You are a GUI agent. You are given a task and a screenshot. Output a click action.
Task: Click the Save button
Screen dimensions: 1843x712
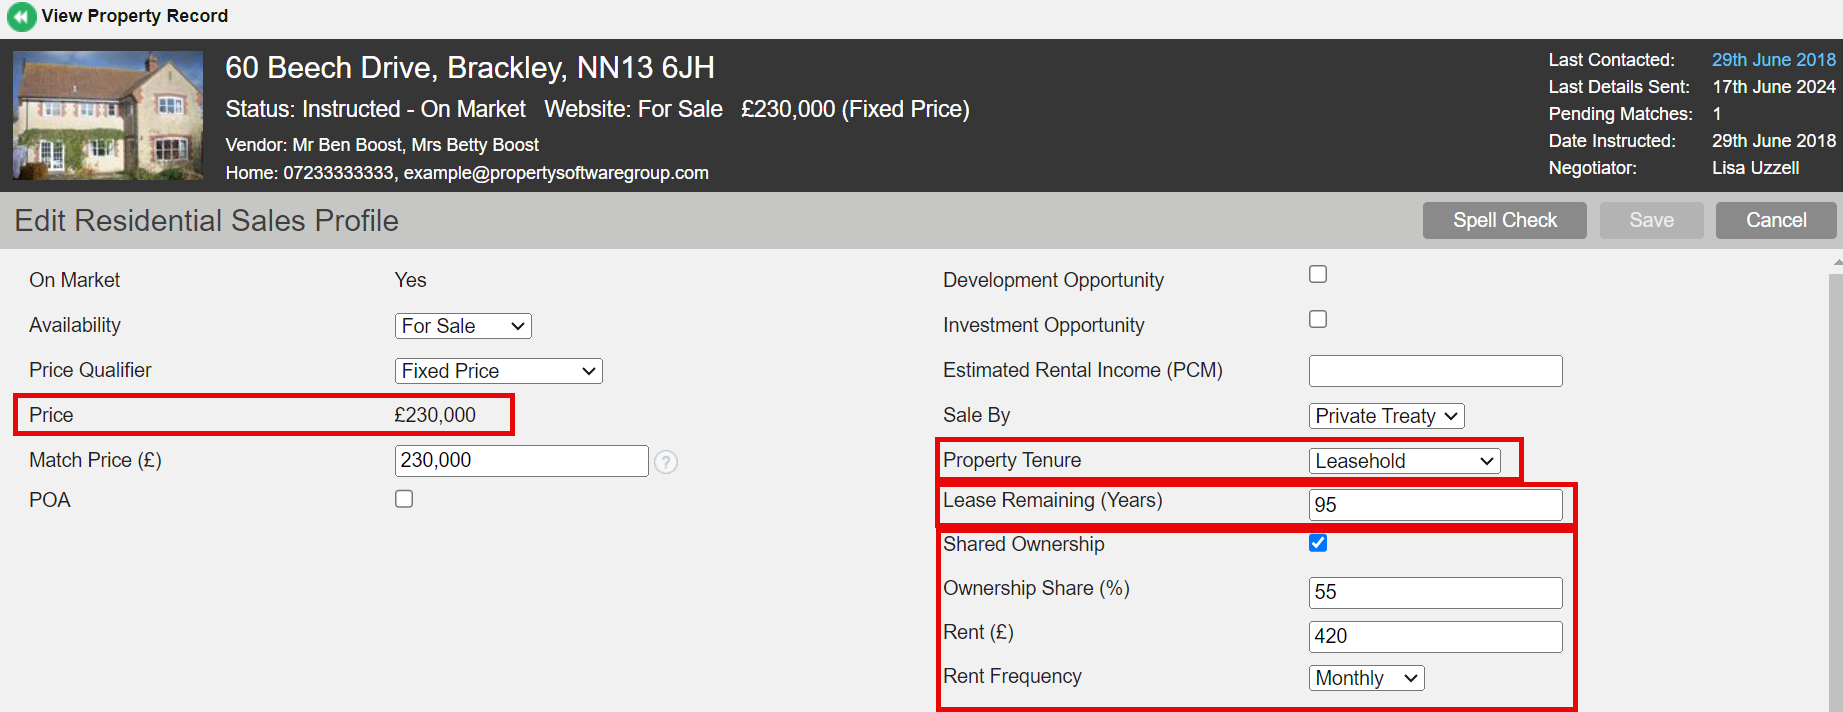[x=1651, y=220]
